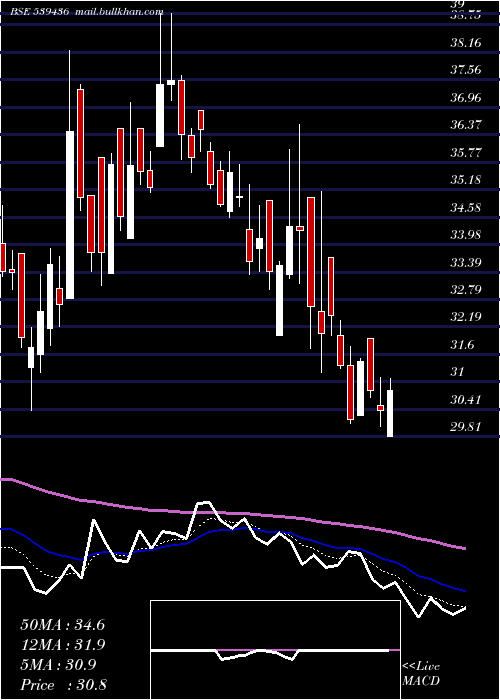The height and width of the screenshot is (700, 500).
Task: Click the Price : 30.8 readout
Action: (63, 685)
